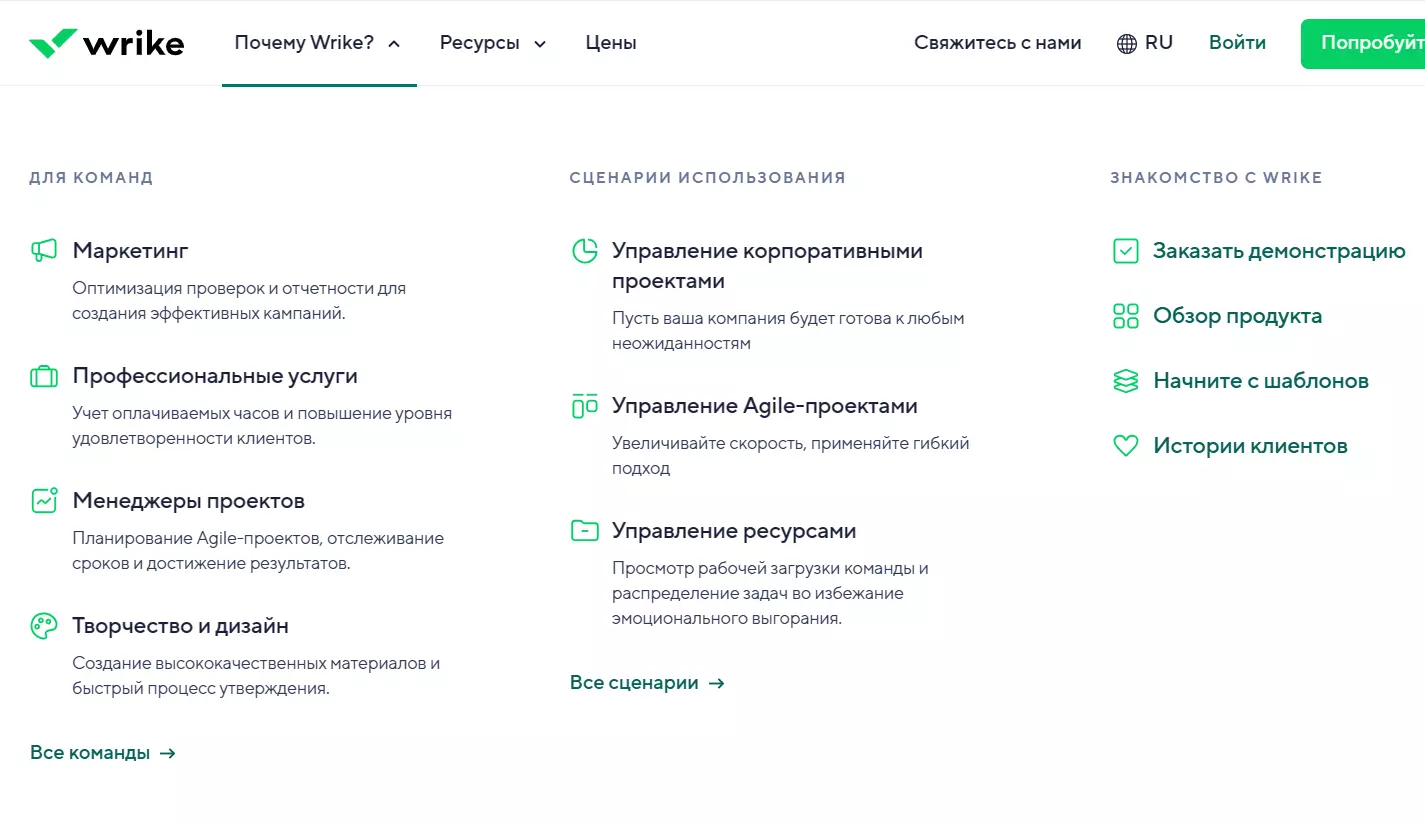The width and height of the screenshot is (1425, 823).
Task: Click the folder icon beside Управление ресурсами
Action: [x=584, y=531]
